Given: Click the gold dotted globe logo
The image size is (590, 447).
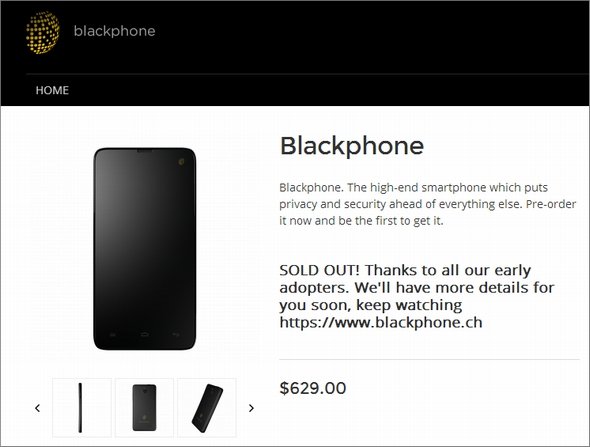Looking at the screenshot, I should [x=43, y=32].
